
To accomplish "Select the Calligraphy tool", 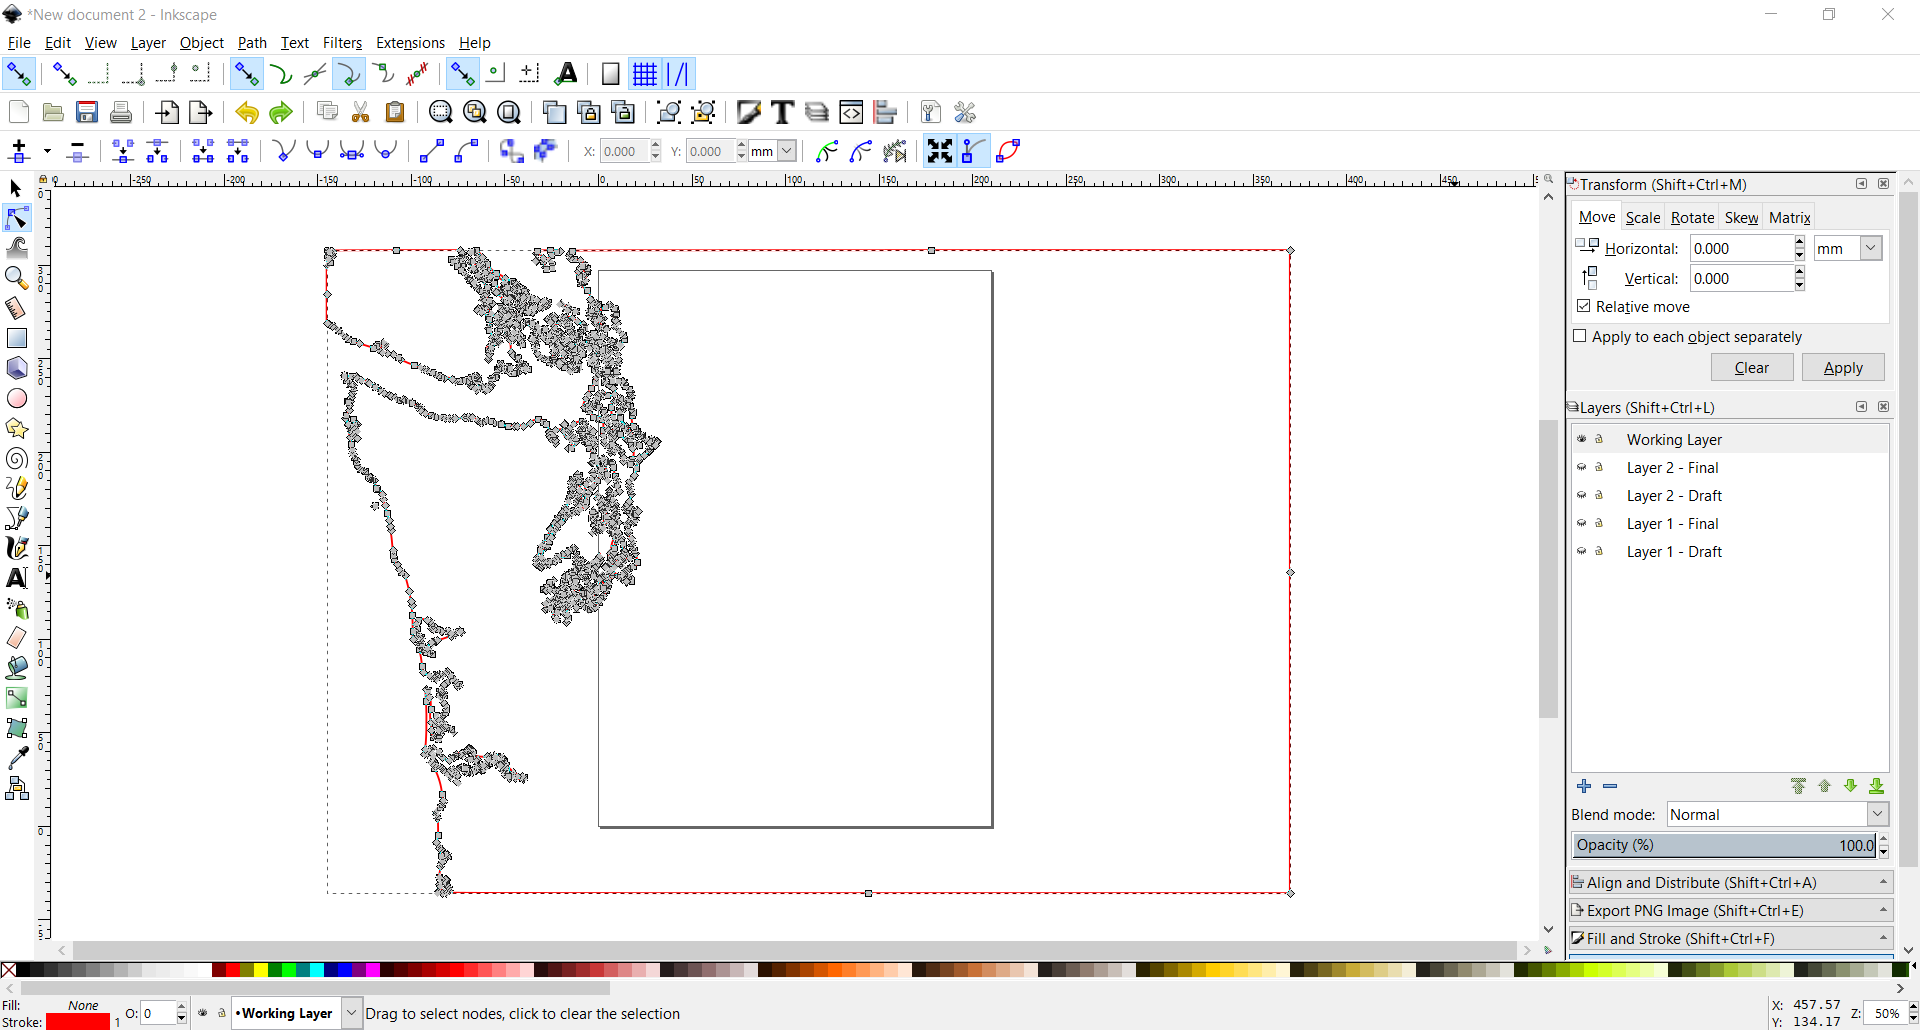I will tap(17, 548).
